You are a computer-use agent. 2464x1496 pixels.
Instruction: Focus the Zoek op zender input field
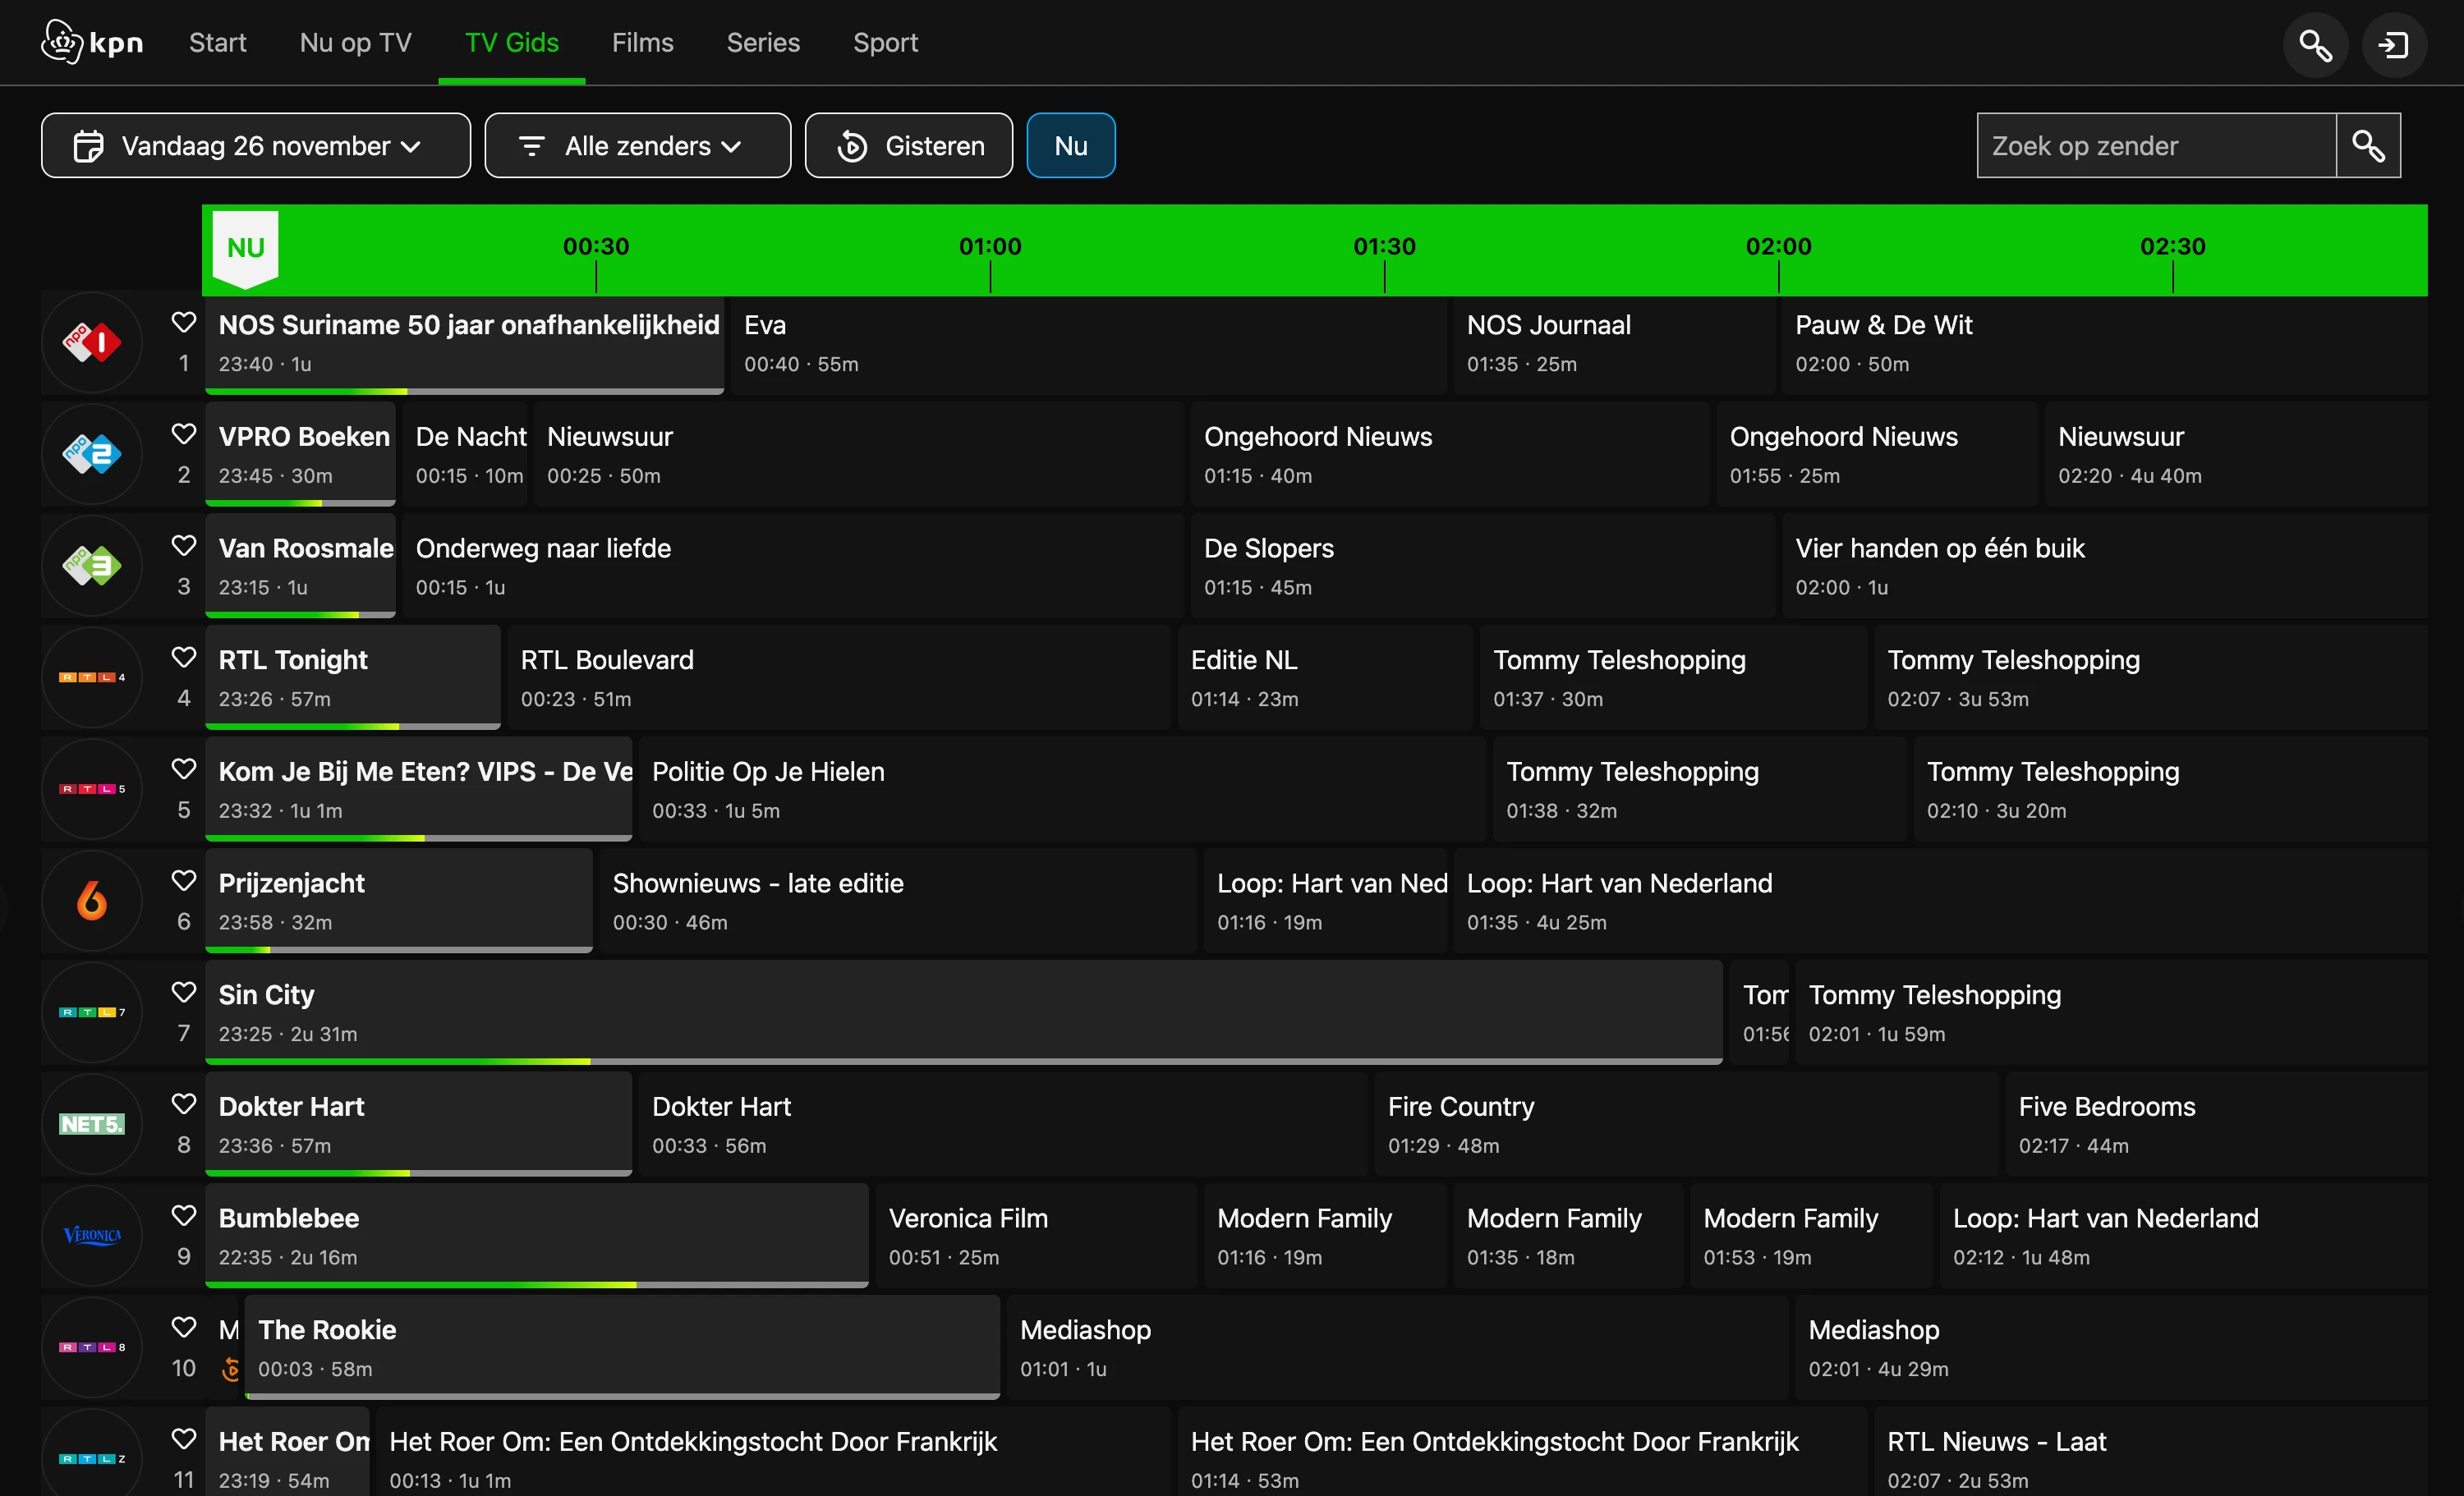click(x=2156, y=146)
